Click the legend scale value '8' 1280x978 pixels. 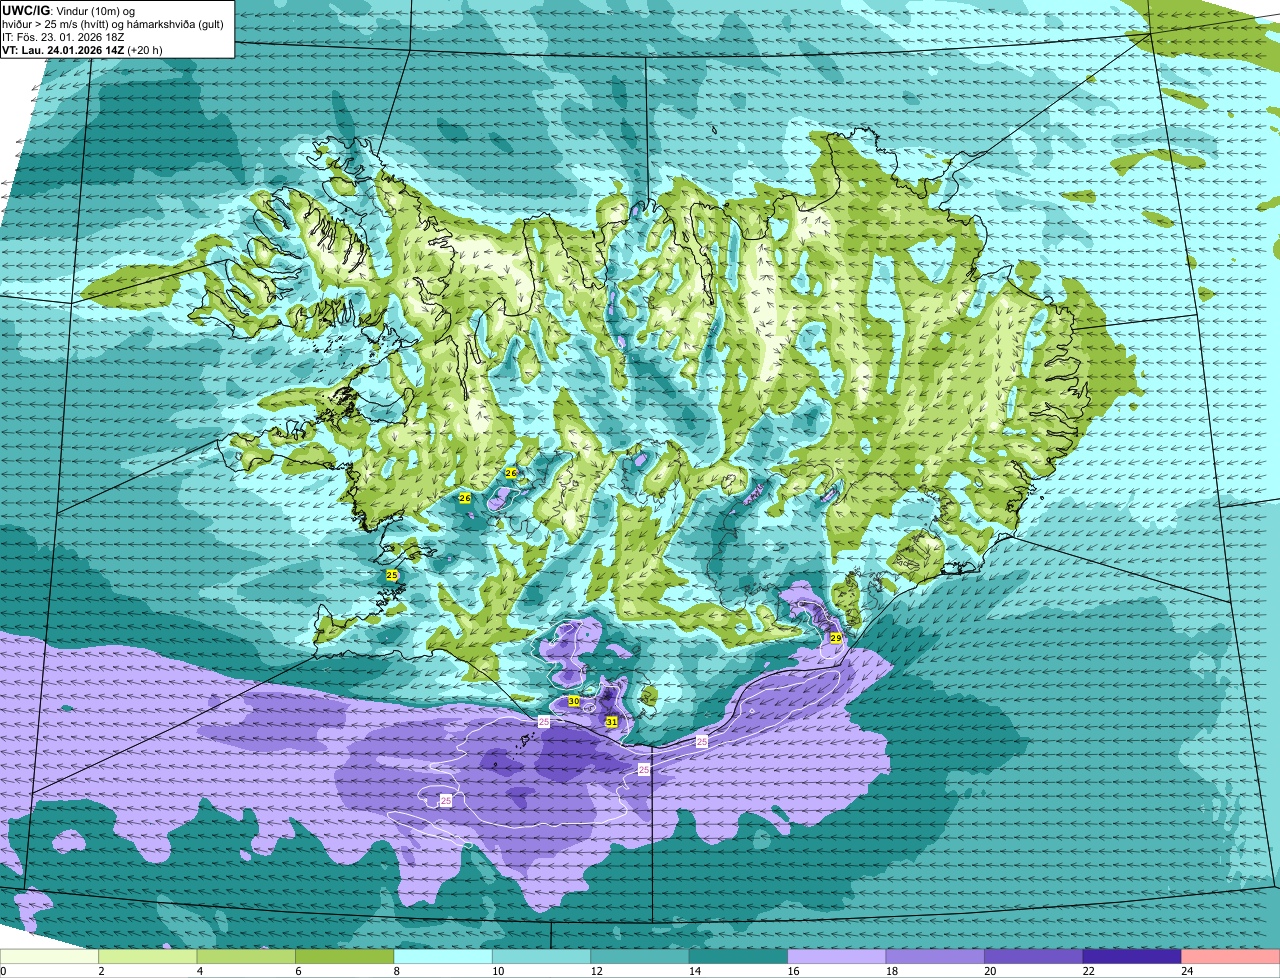click(x=396, y=971)
